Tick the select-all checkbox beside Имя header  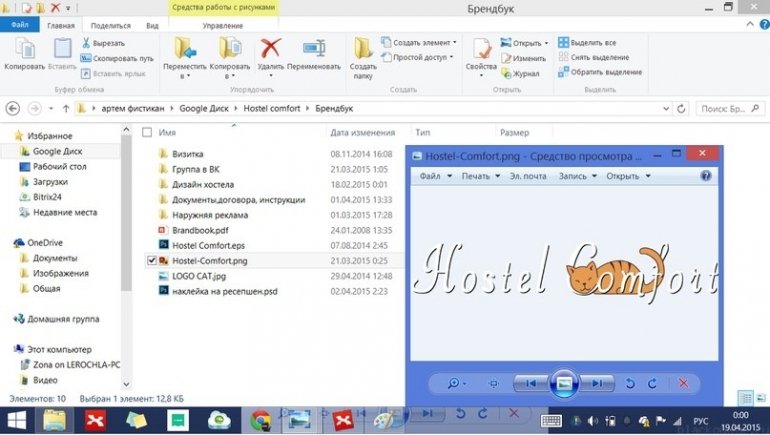[148, 132]
